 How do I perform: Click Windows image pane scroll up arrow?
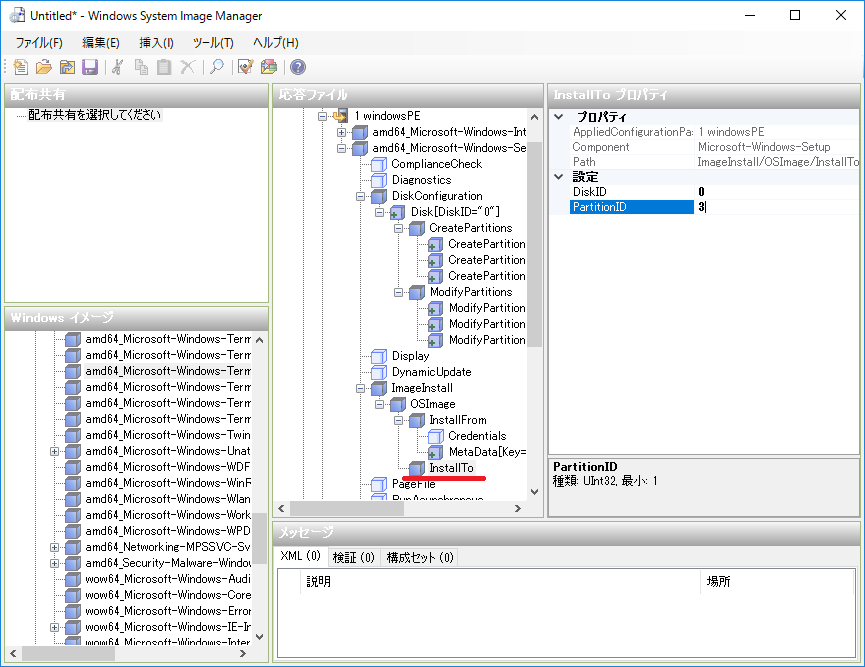tap(259, 340)
